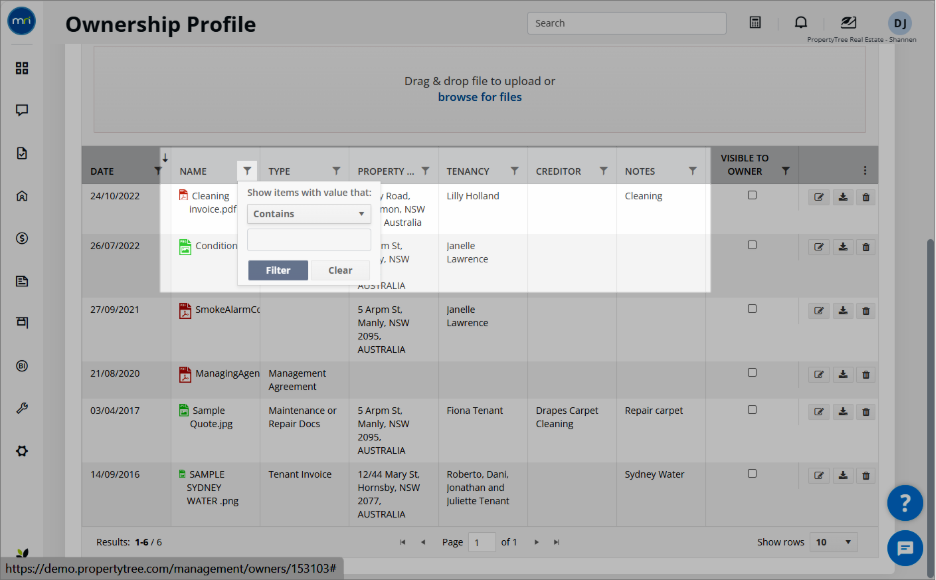Open the table column options kebab menu
Image resolution: width=936 pixels, height=580 pixels.
tap(864, 171)
